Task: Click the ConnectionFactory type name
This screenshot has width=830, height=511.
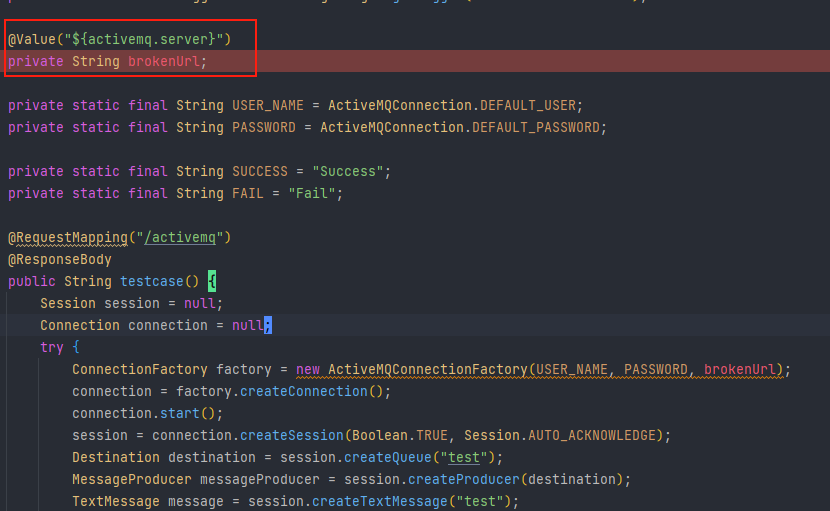Action: [x=139, y=370]
